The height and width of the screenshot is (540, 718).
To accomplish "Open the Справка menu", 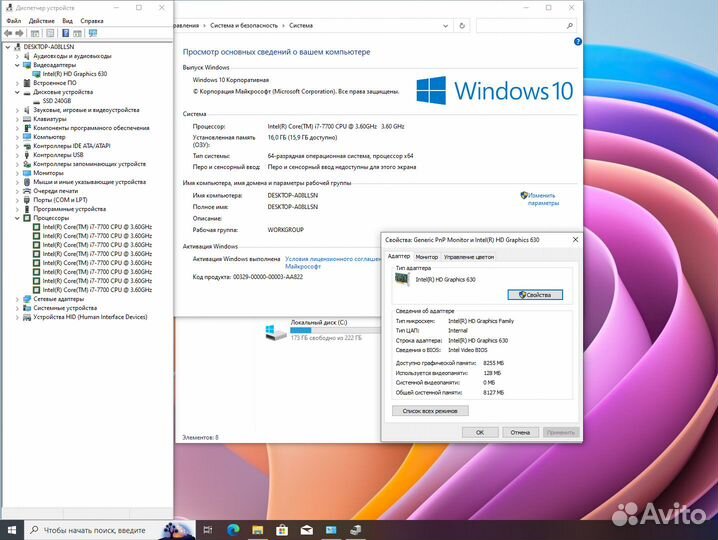I will (92, 21).
